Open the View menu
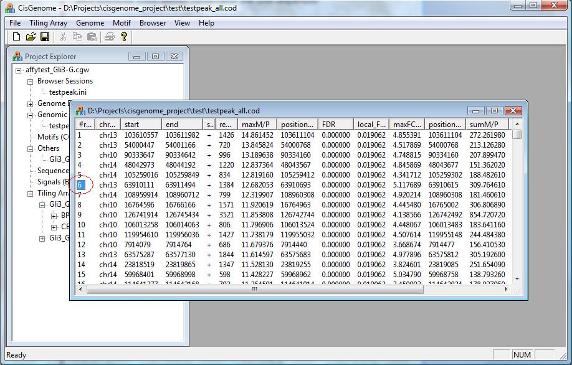Viewport: 572px width, 365px height. tap(182, 23)
